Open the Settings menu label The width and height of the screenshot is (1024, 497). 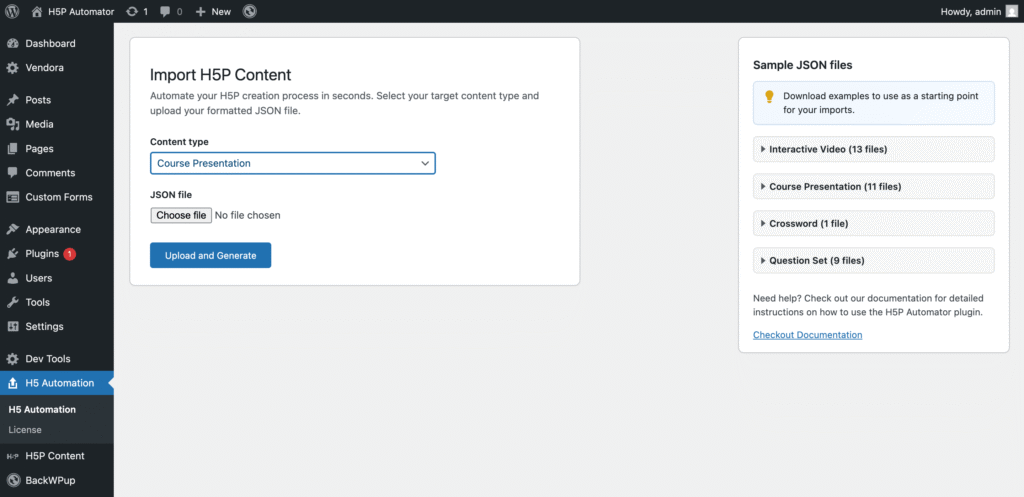(44, 327)
